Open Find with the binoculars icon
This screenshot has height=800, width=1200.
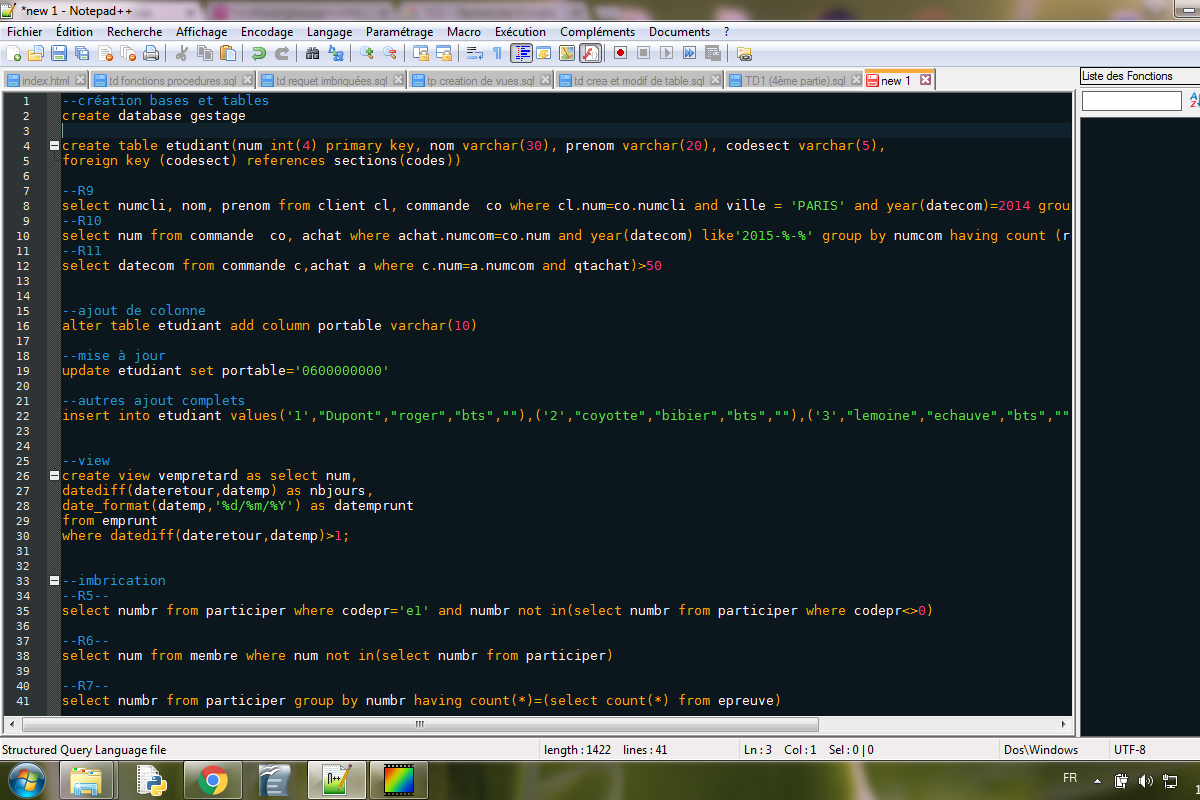click(x=313, y=53)
